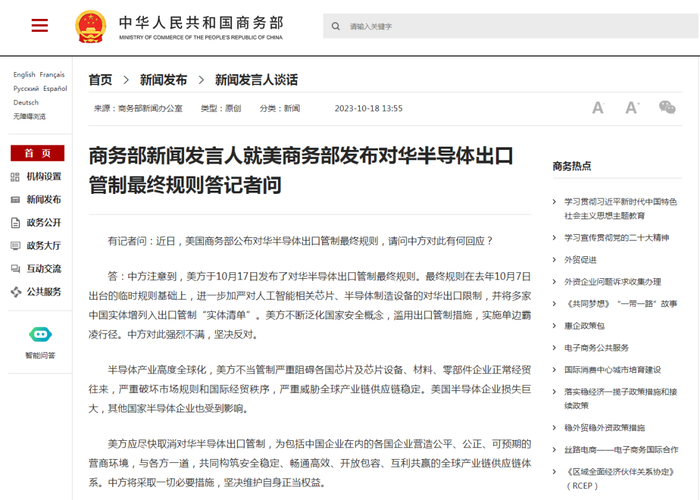Expand arrow beside 惠企政策包

[x=554, y=326]
